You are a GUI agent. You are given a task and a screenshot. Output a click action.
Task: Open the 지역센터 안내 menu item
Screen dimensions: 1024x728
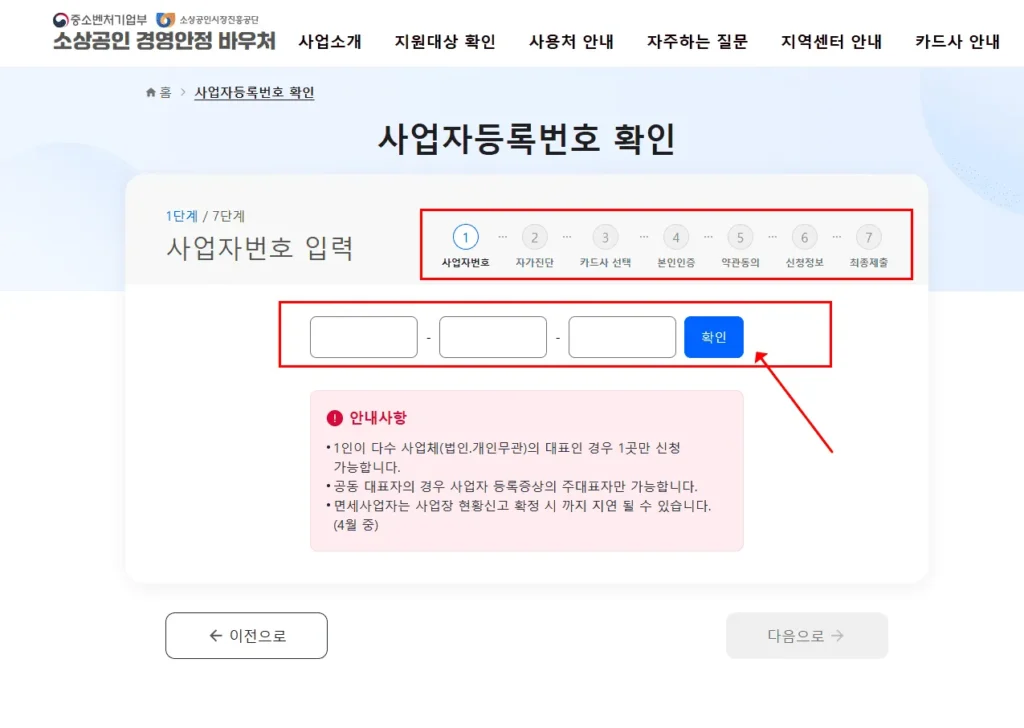coord(829,42)
